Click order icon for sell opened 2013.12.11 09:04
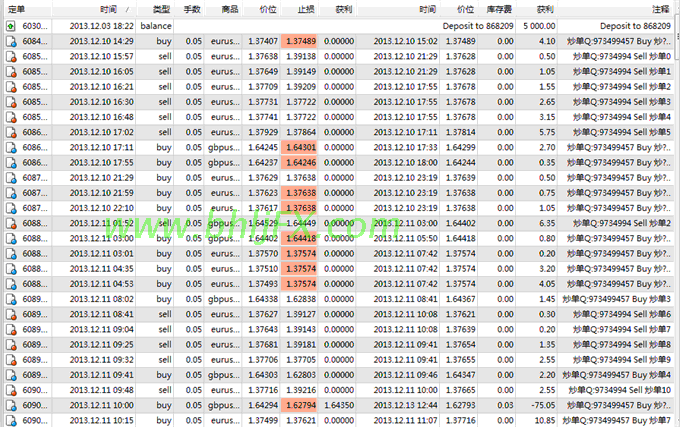 point(11,329)
